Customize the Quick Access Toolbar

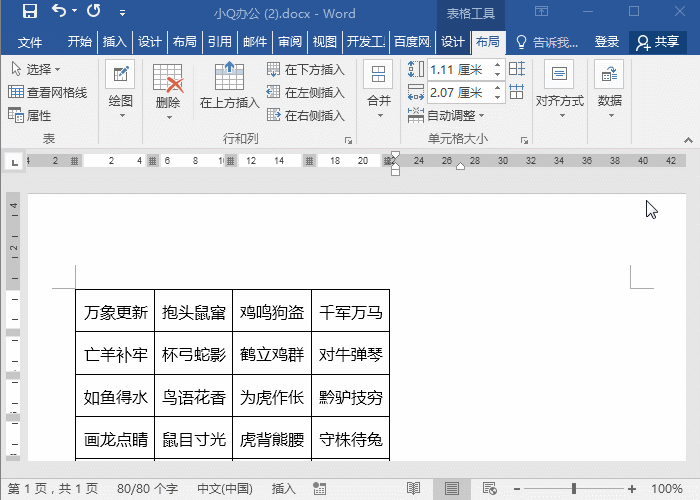122,12
